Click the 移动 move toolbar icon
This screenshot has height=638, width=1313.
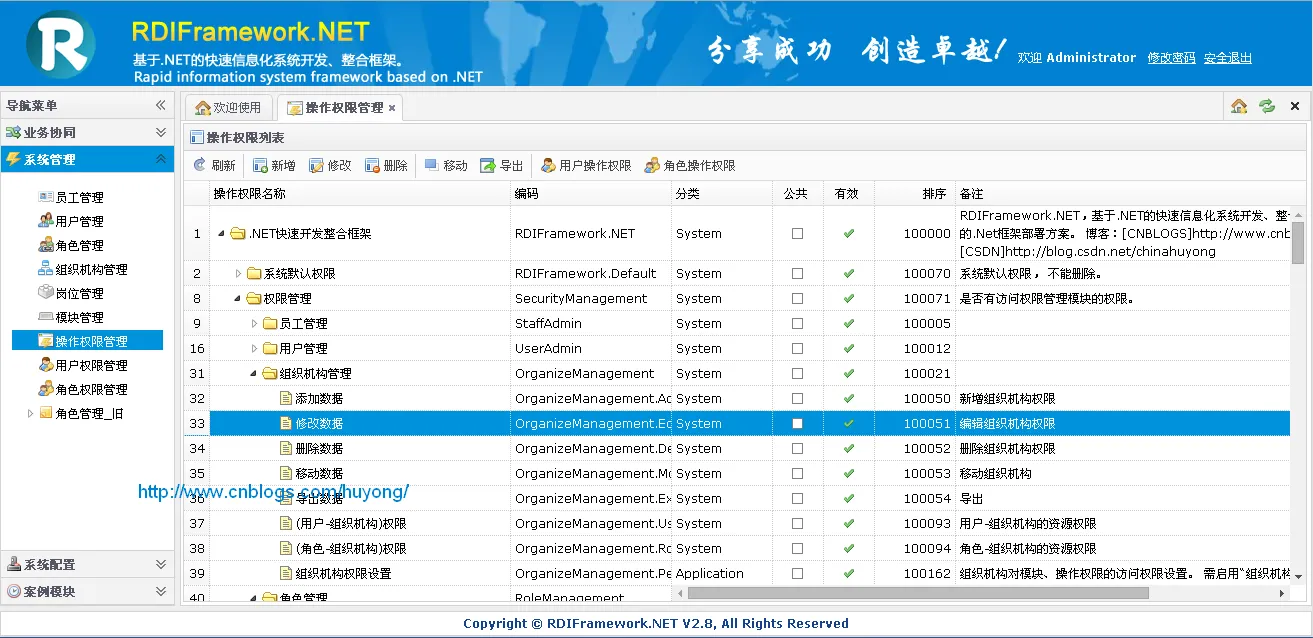click(x=432, y=165)
